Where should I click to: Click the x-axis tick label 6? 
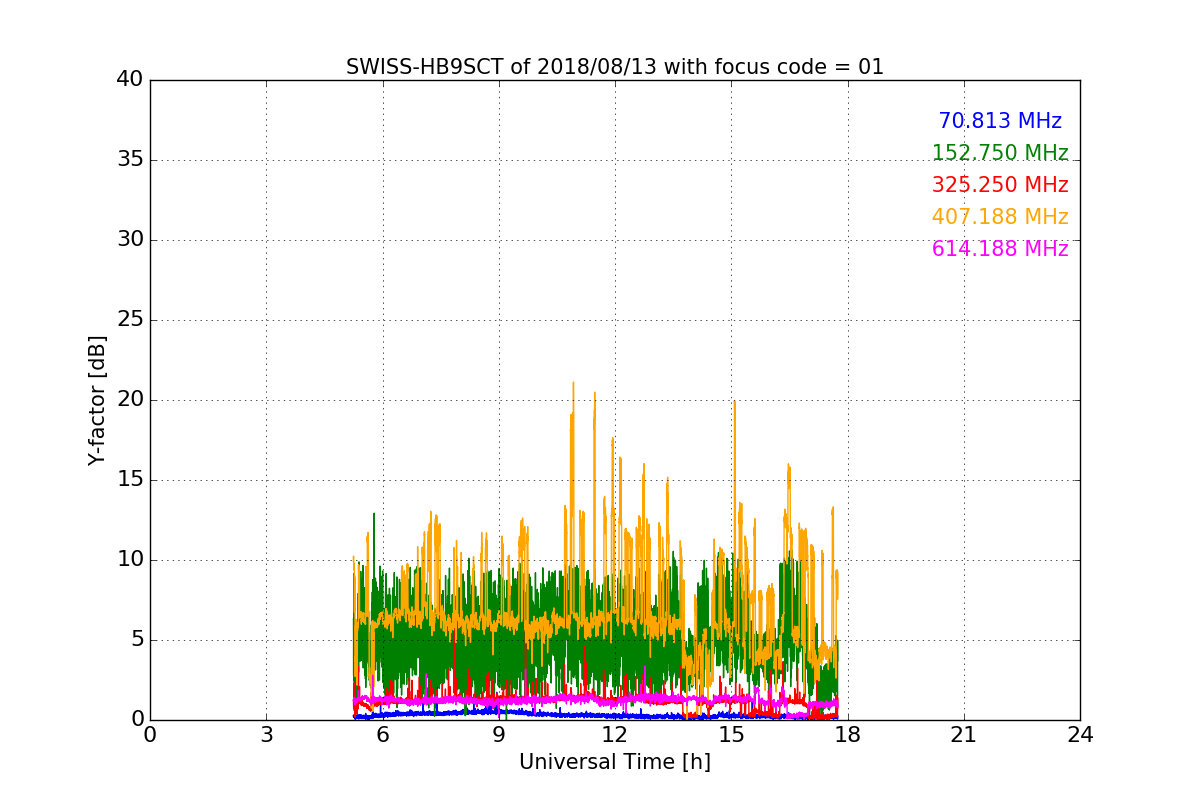pos(382,735)
